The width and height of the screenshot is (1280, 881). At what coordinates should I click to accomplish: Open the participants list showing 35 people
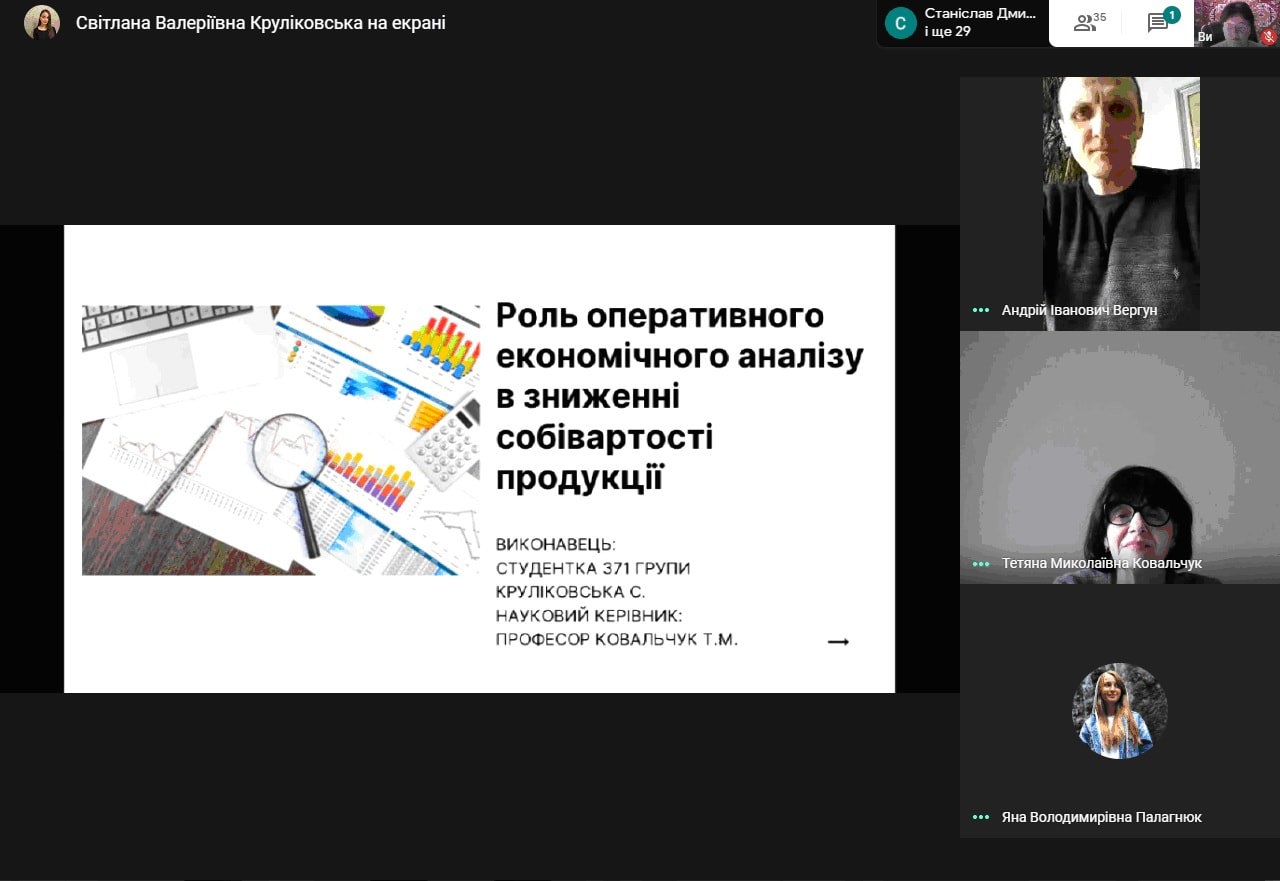1089,22
